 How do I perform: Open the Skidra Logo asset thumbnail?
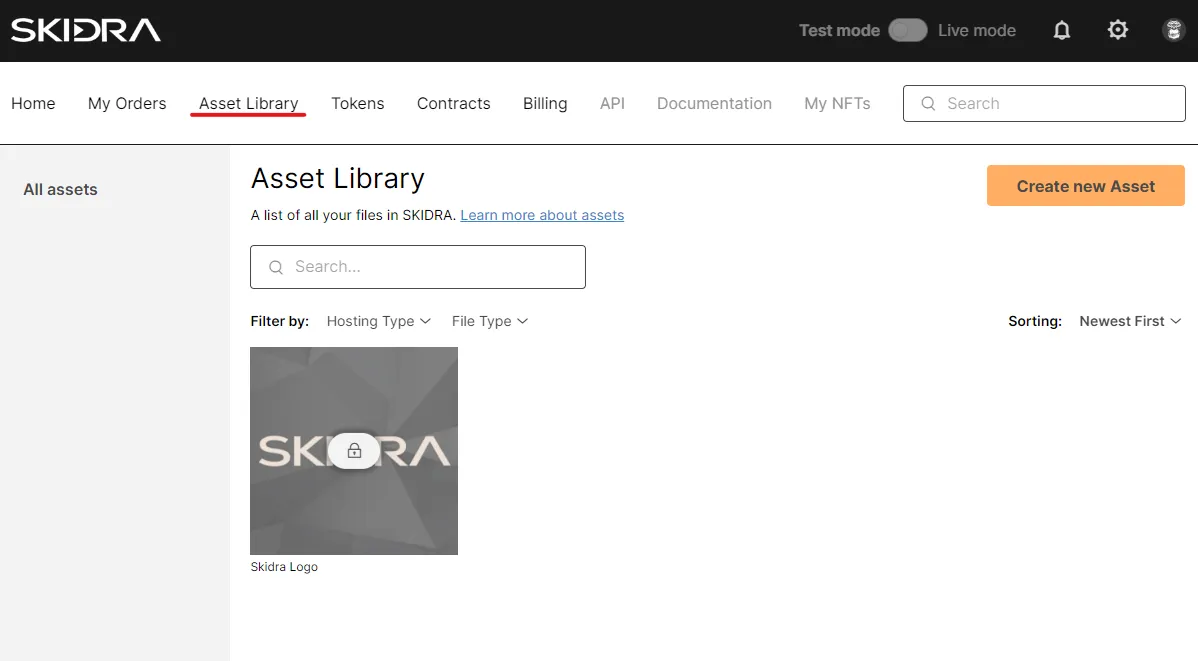(x=354, y=451)
